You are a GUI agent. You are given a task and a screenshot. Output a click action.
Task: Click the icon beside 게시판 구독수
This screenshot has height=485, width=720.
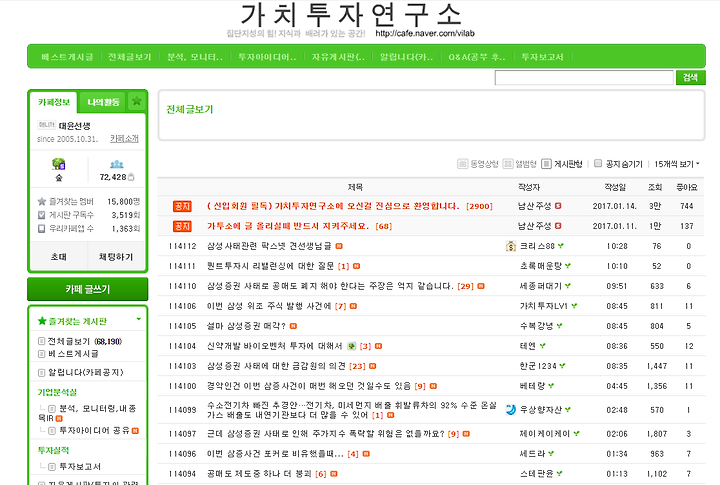pos(42,215)
